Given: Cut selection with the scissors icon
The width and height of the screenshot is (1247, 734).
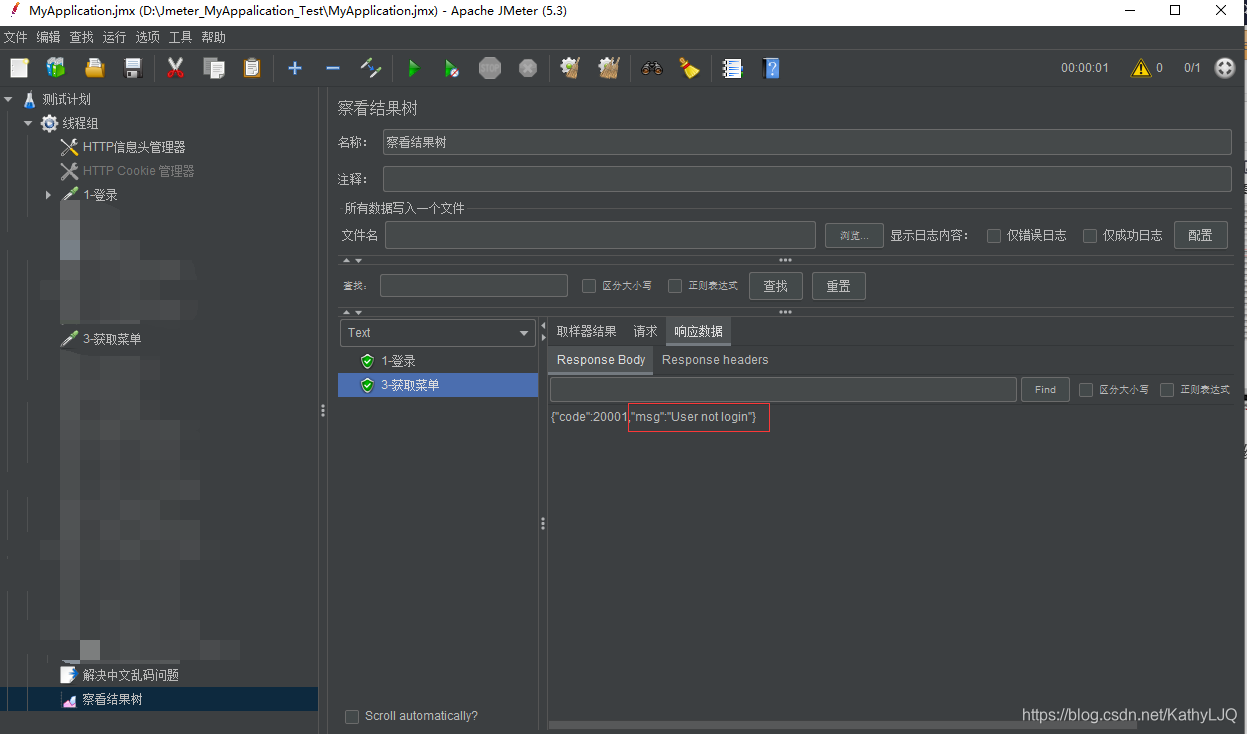Looking at the screenshot, I should (x=176, y=68).
